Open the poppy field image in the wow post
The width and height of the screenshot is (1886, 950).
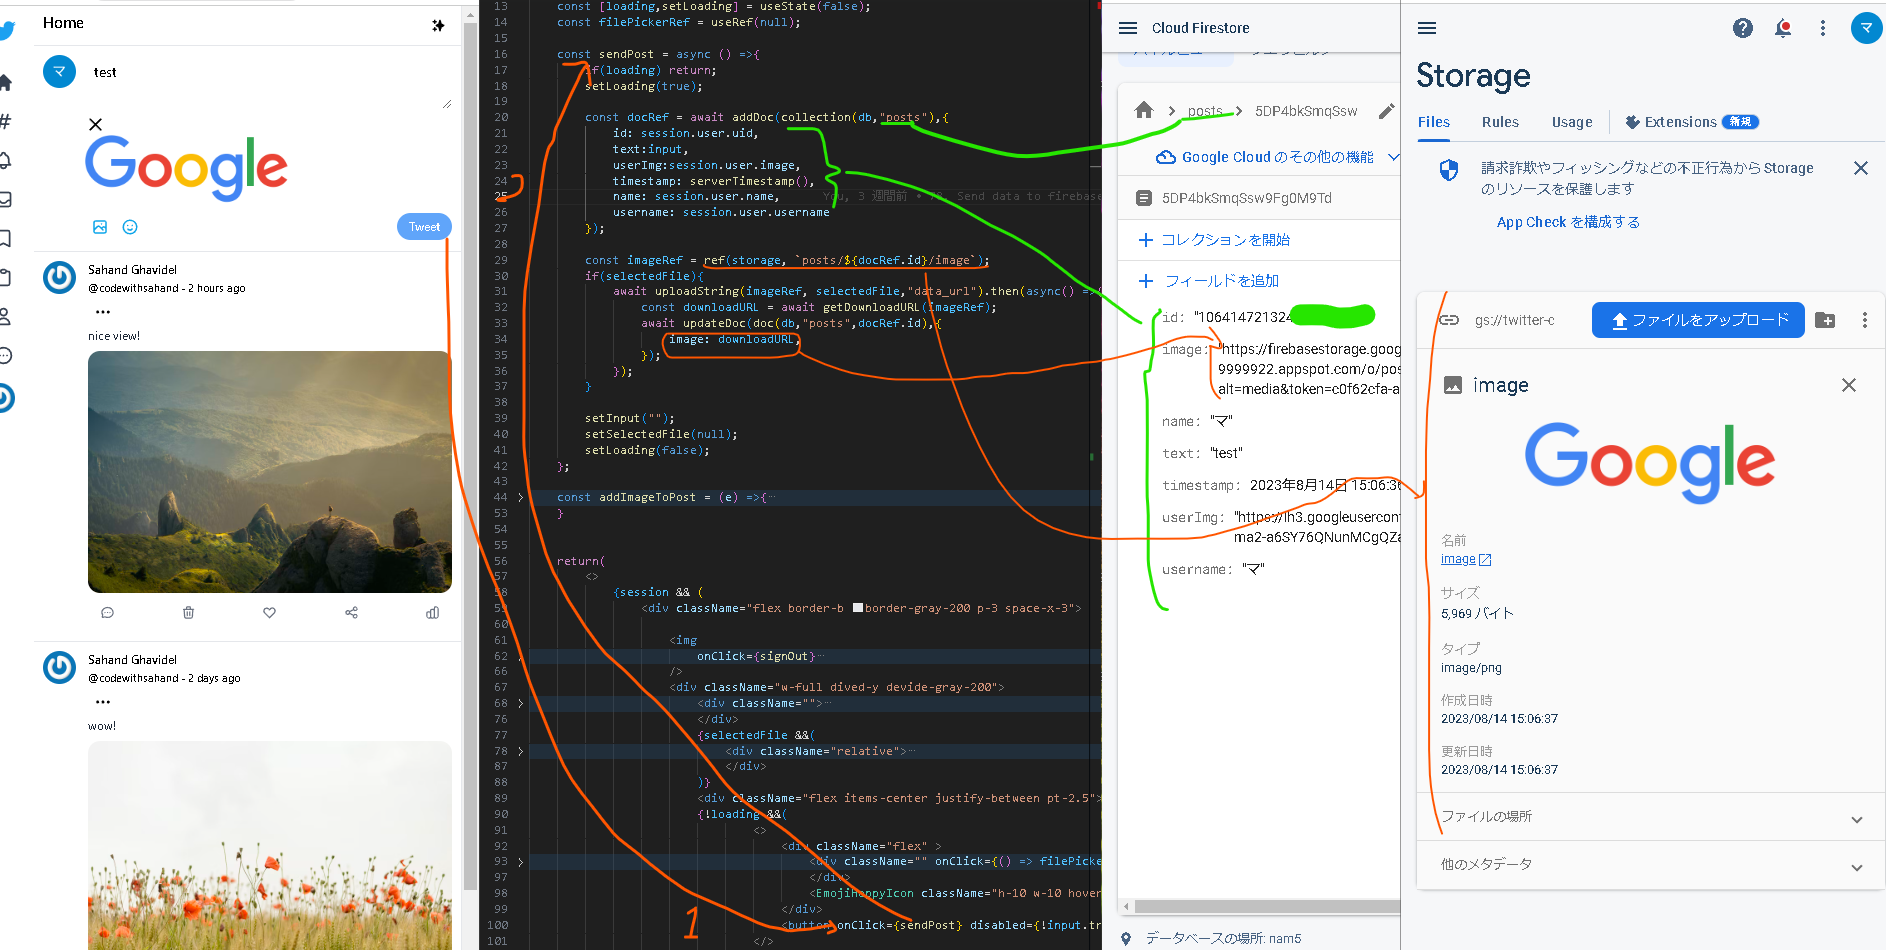tap(270, 845)
